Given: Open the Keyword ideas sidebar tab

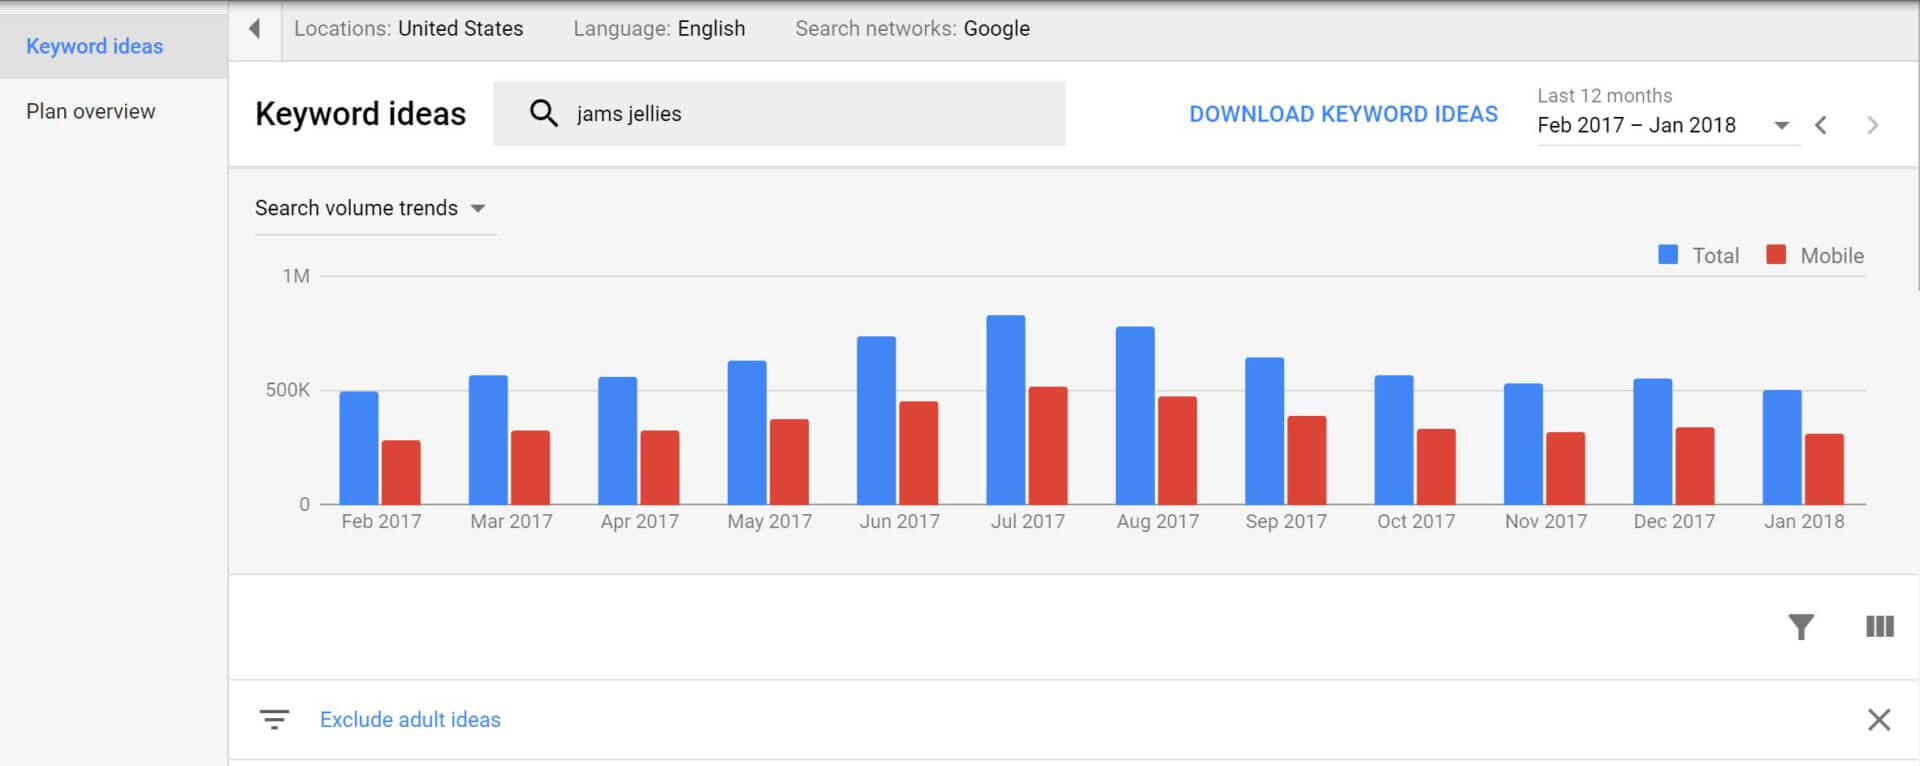Looking at the screenshot, I should 95,46.
